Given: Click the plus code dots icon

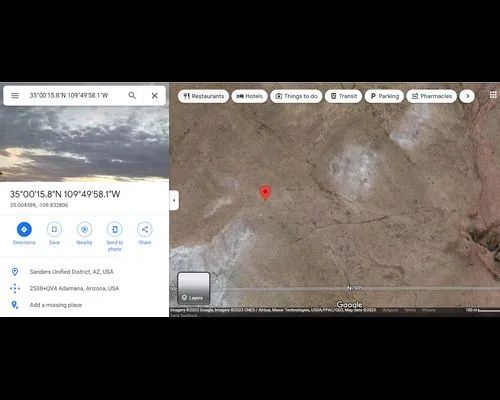Looking at the screenshot, I should tap(15, 288).
